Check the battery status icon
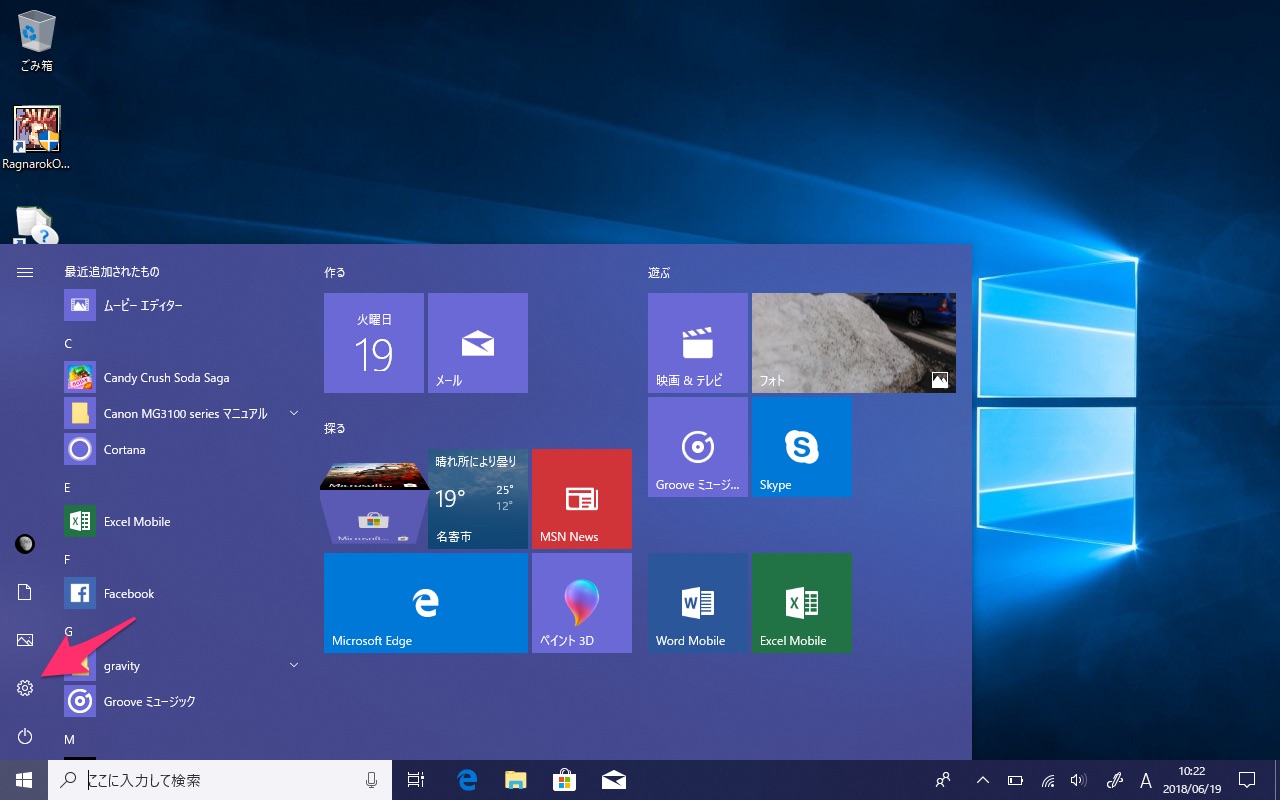The width and height of the screenshot is (1280, 800). 1016,780
